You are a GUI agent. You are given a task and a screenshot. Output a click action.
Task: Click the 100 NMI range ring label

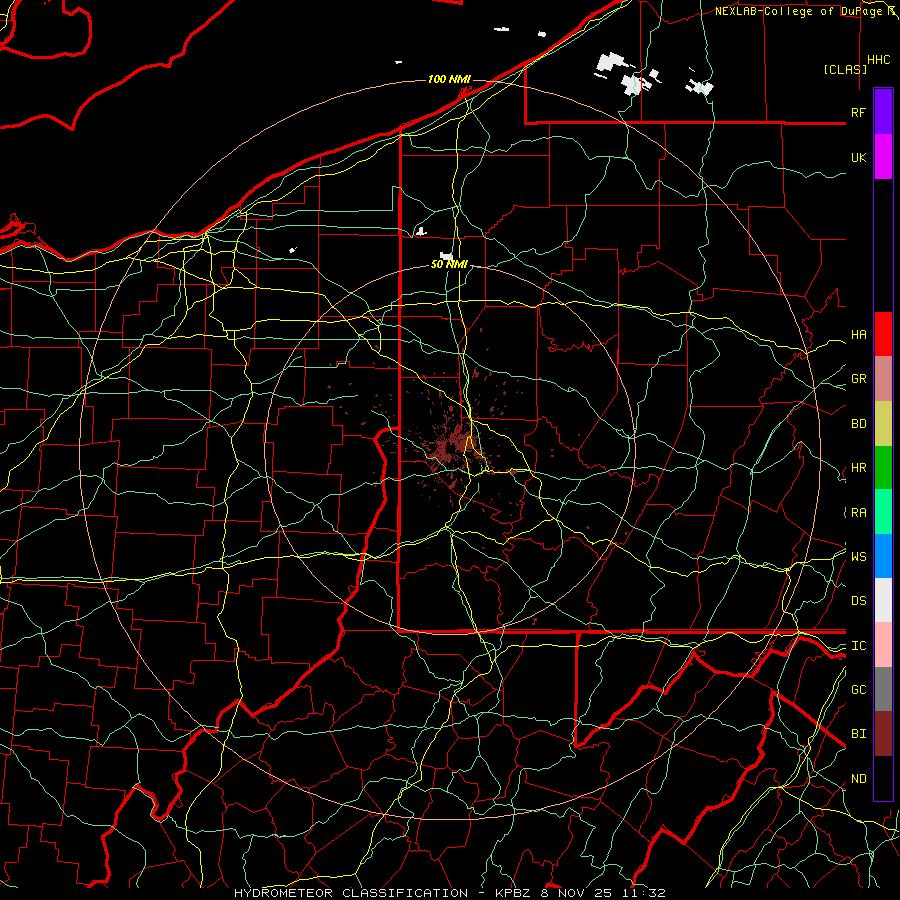coord(449,79)
